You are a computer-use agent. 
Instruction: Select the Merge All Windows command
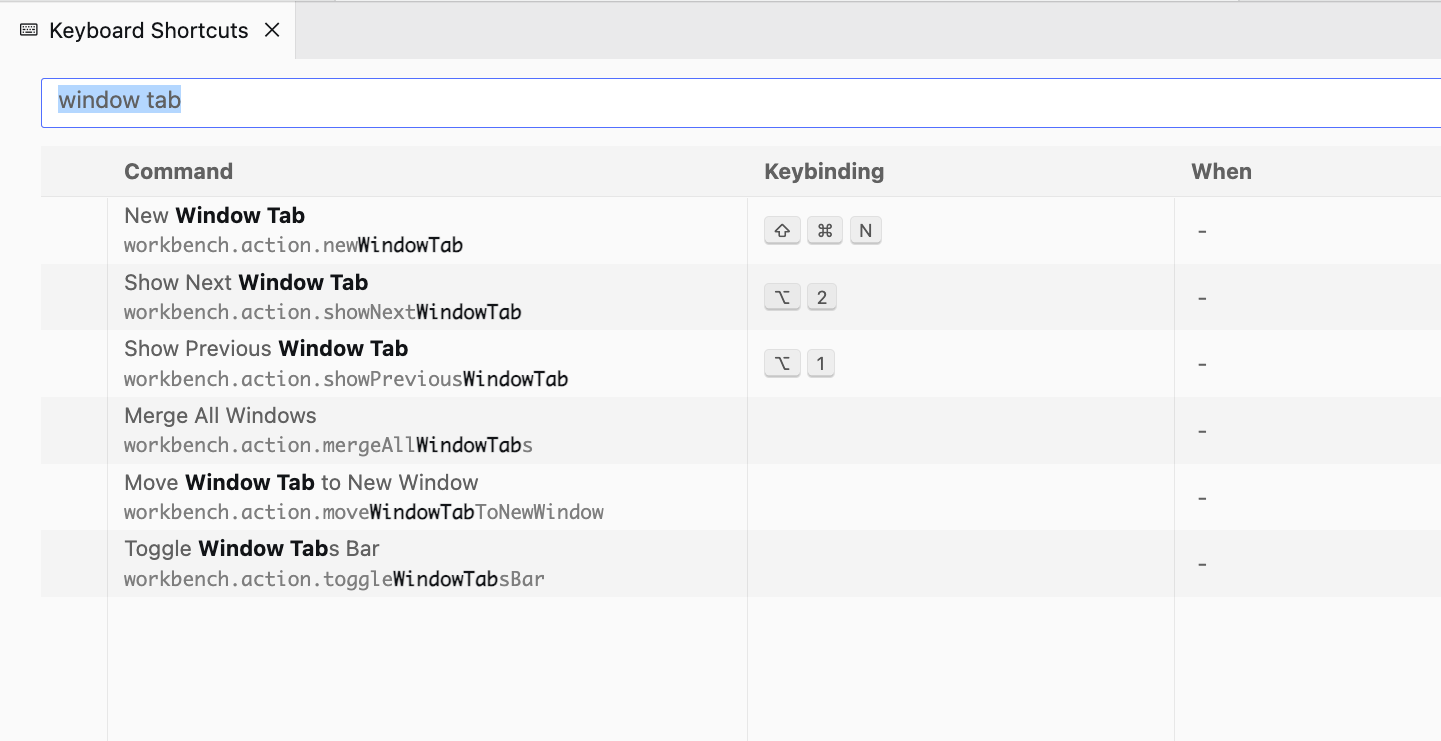click(x=220, y=416)
